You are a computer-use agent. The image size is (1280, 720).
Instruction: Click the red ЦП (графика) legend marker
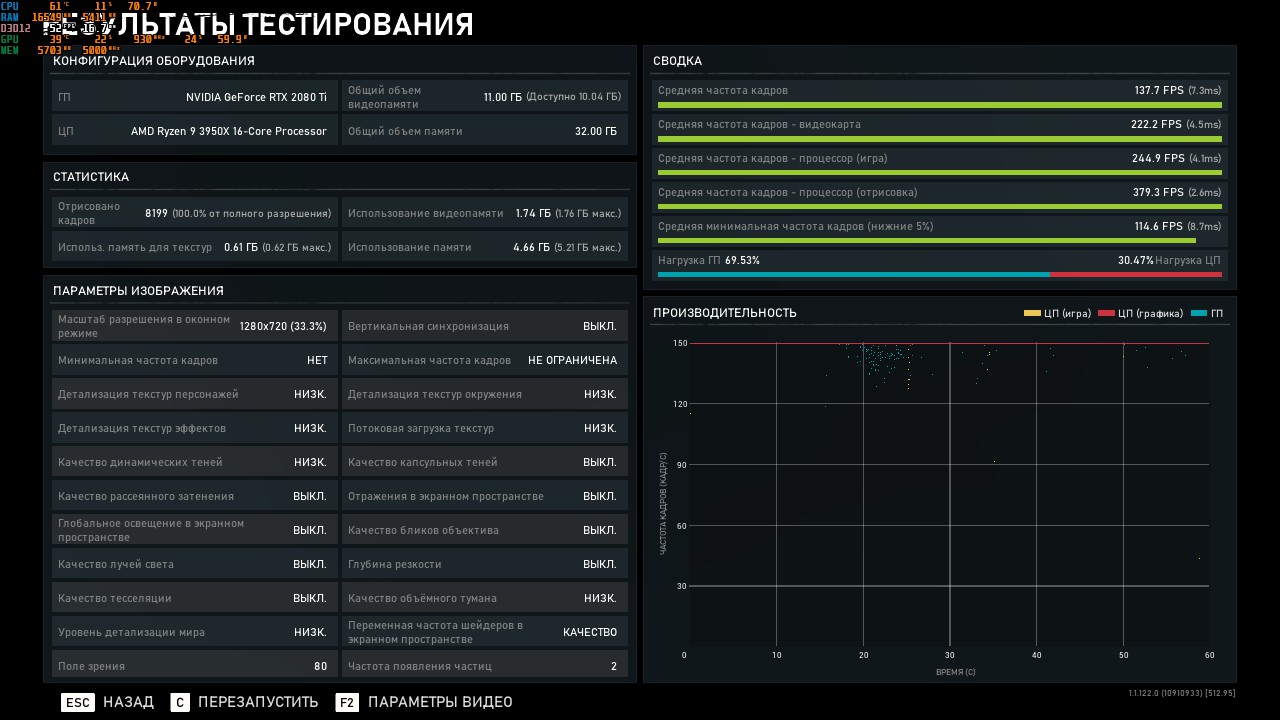(1106, 314)
